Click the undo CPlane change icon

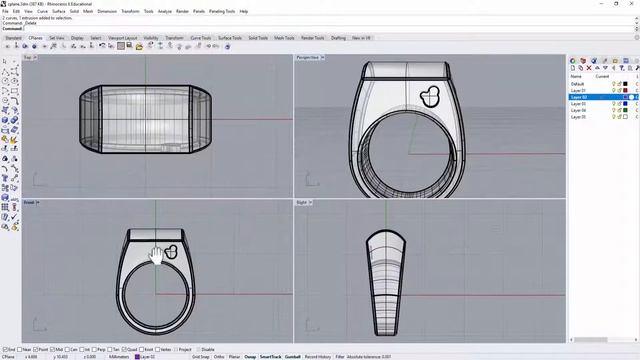(102, 46)
